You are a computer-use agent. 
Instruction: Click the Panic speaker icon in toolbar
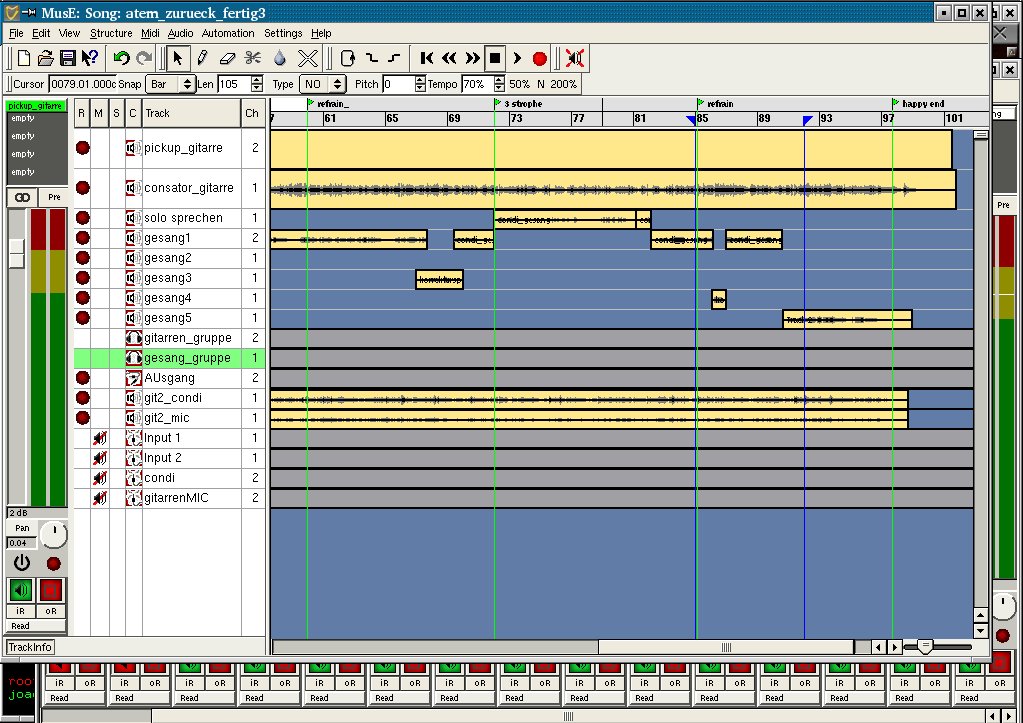click(574, 58)
